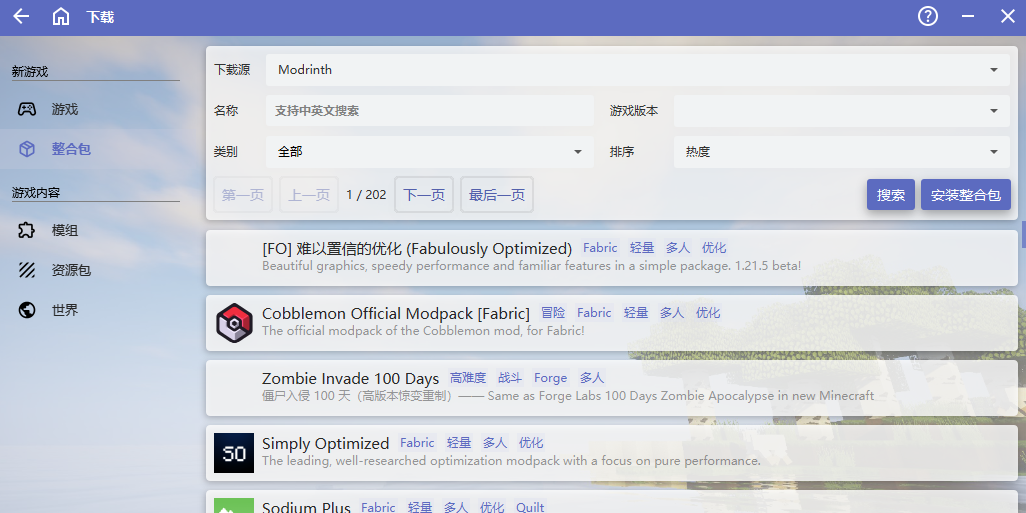Select the cube icon for 整合包
The image size is (1026, 513).
[x=27, y=149]
